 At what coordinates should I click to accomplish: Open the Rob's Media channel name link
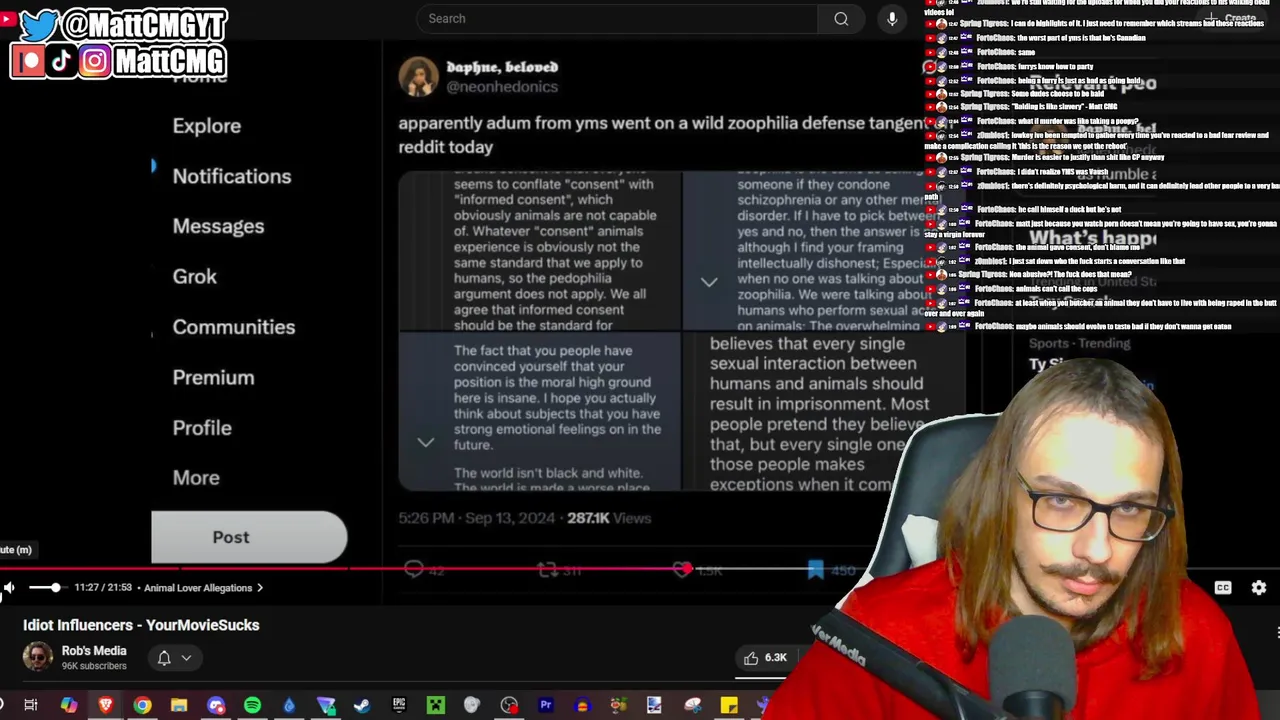click(94, 650)
